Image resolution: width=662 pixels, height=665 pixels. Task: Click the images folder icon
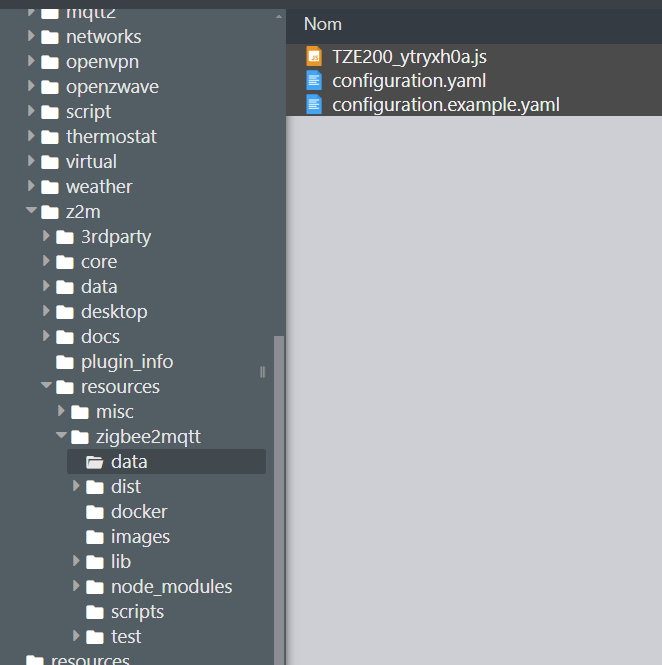pyautogui.click(x=95, y=537)
